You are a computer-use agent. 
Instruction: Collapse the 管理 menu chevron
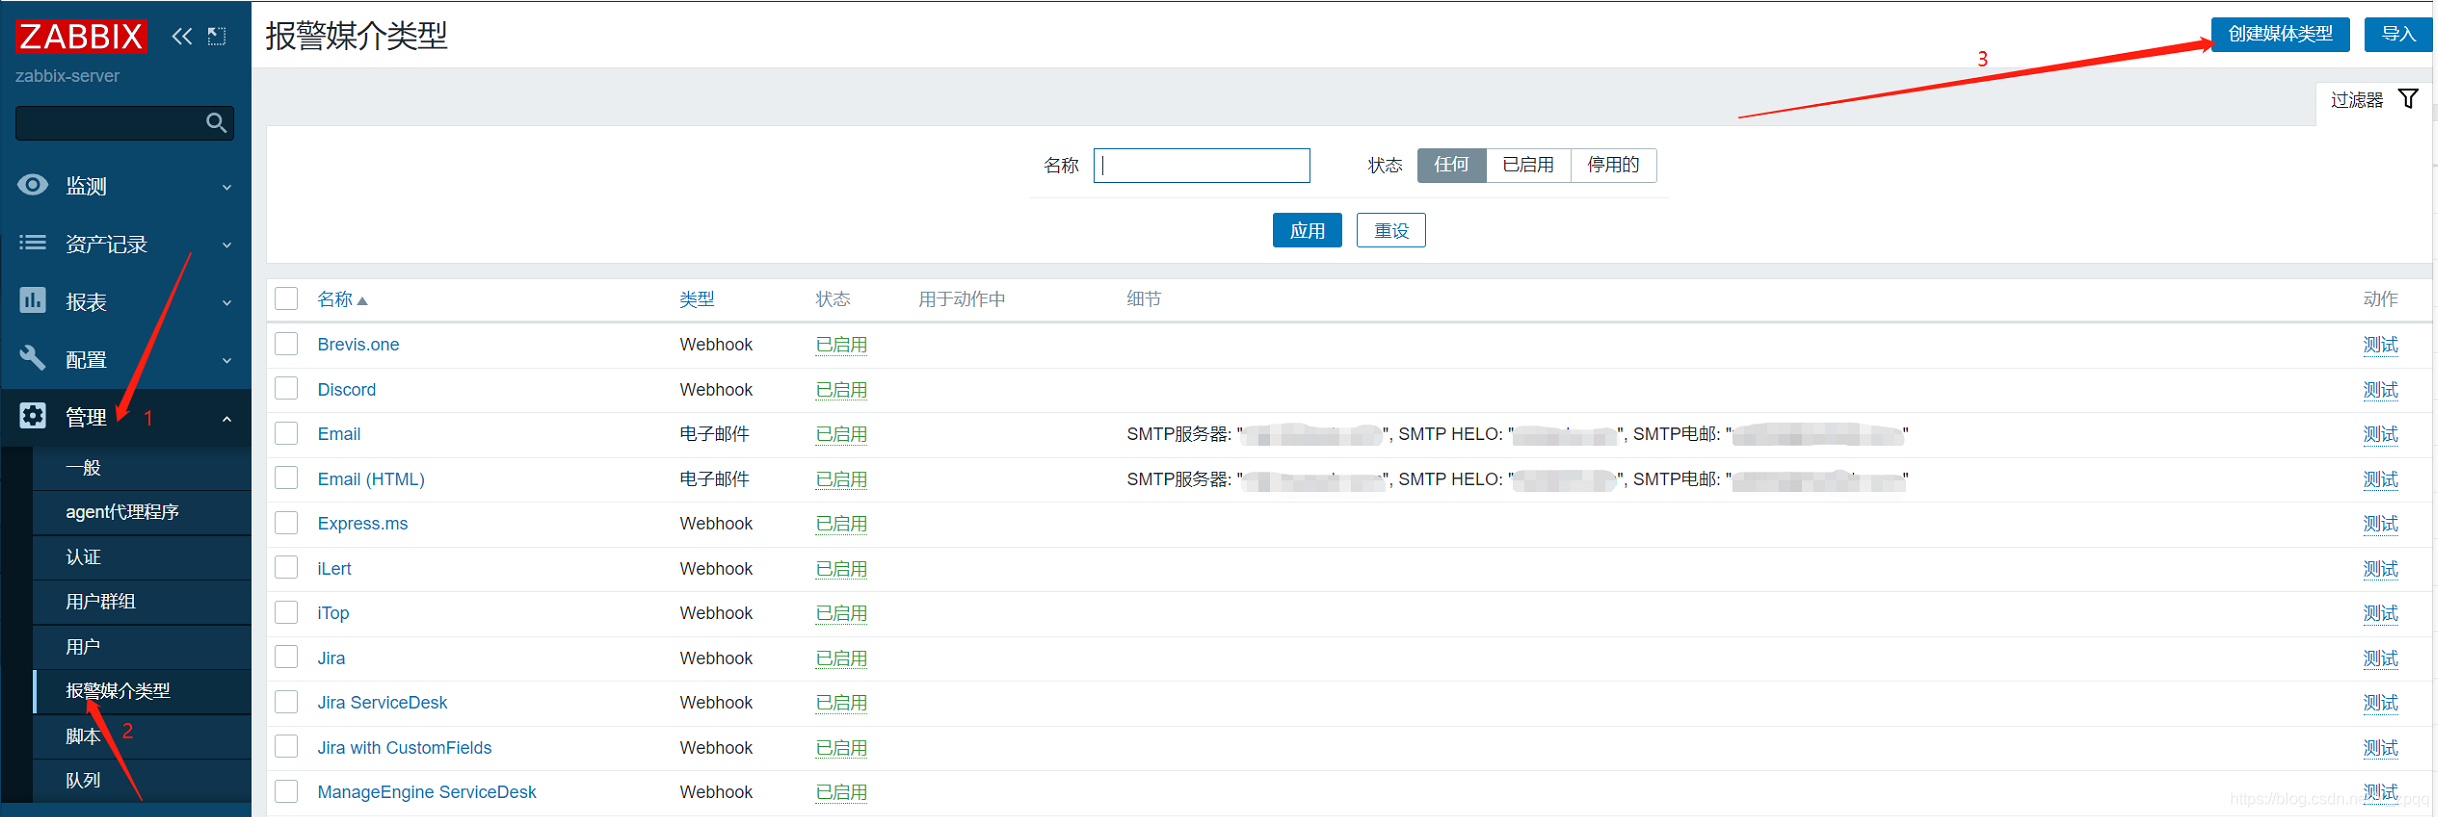tap(227, 419)
